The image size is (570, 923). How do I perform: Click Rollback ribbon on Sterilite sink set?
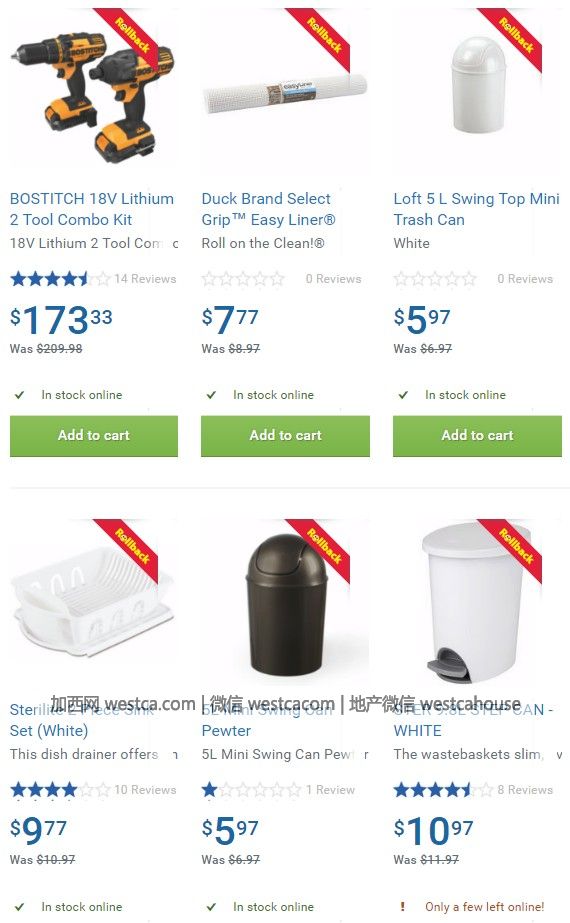133,547
